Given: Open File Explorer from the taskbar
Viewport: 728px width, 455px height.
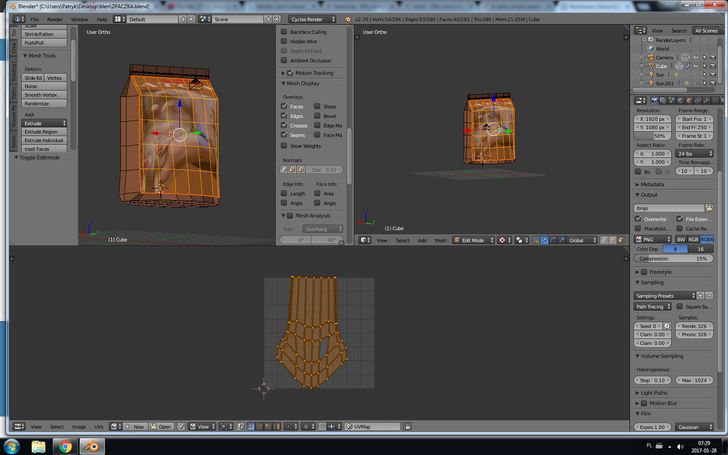Looking at the screenshot, I should click(39, 447).
